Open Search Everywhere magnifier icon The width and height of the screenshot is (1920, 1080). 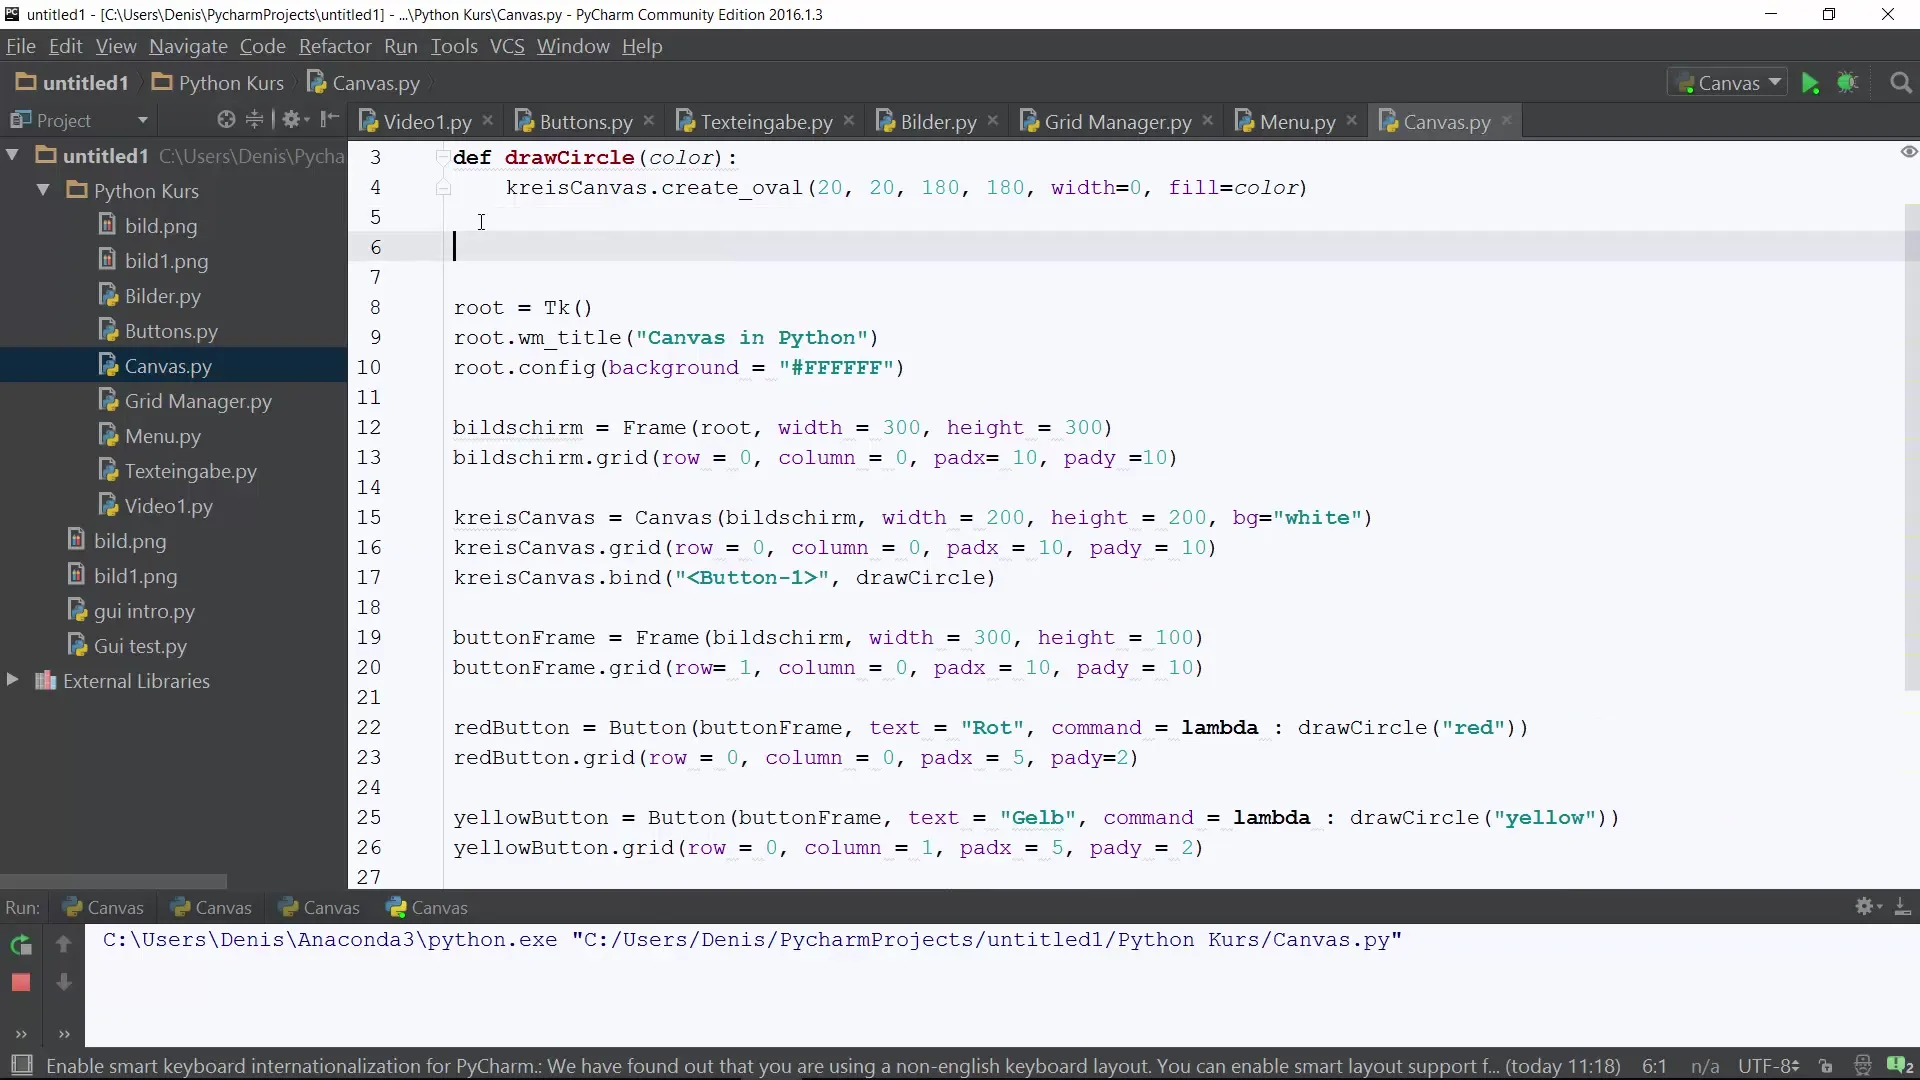[x=1901, y=83]
